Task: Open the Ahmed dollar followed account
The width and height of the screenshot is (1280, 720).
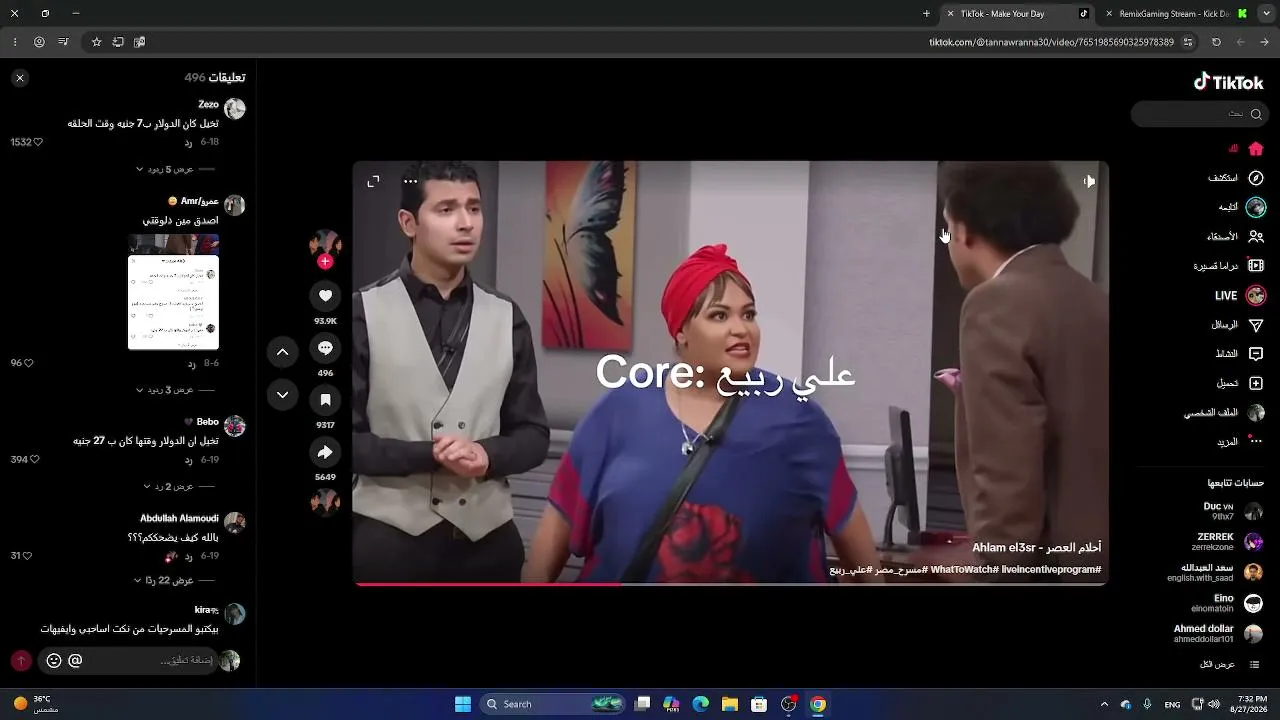Action: point(1218,634)
